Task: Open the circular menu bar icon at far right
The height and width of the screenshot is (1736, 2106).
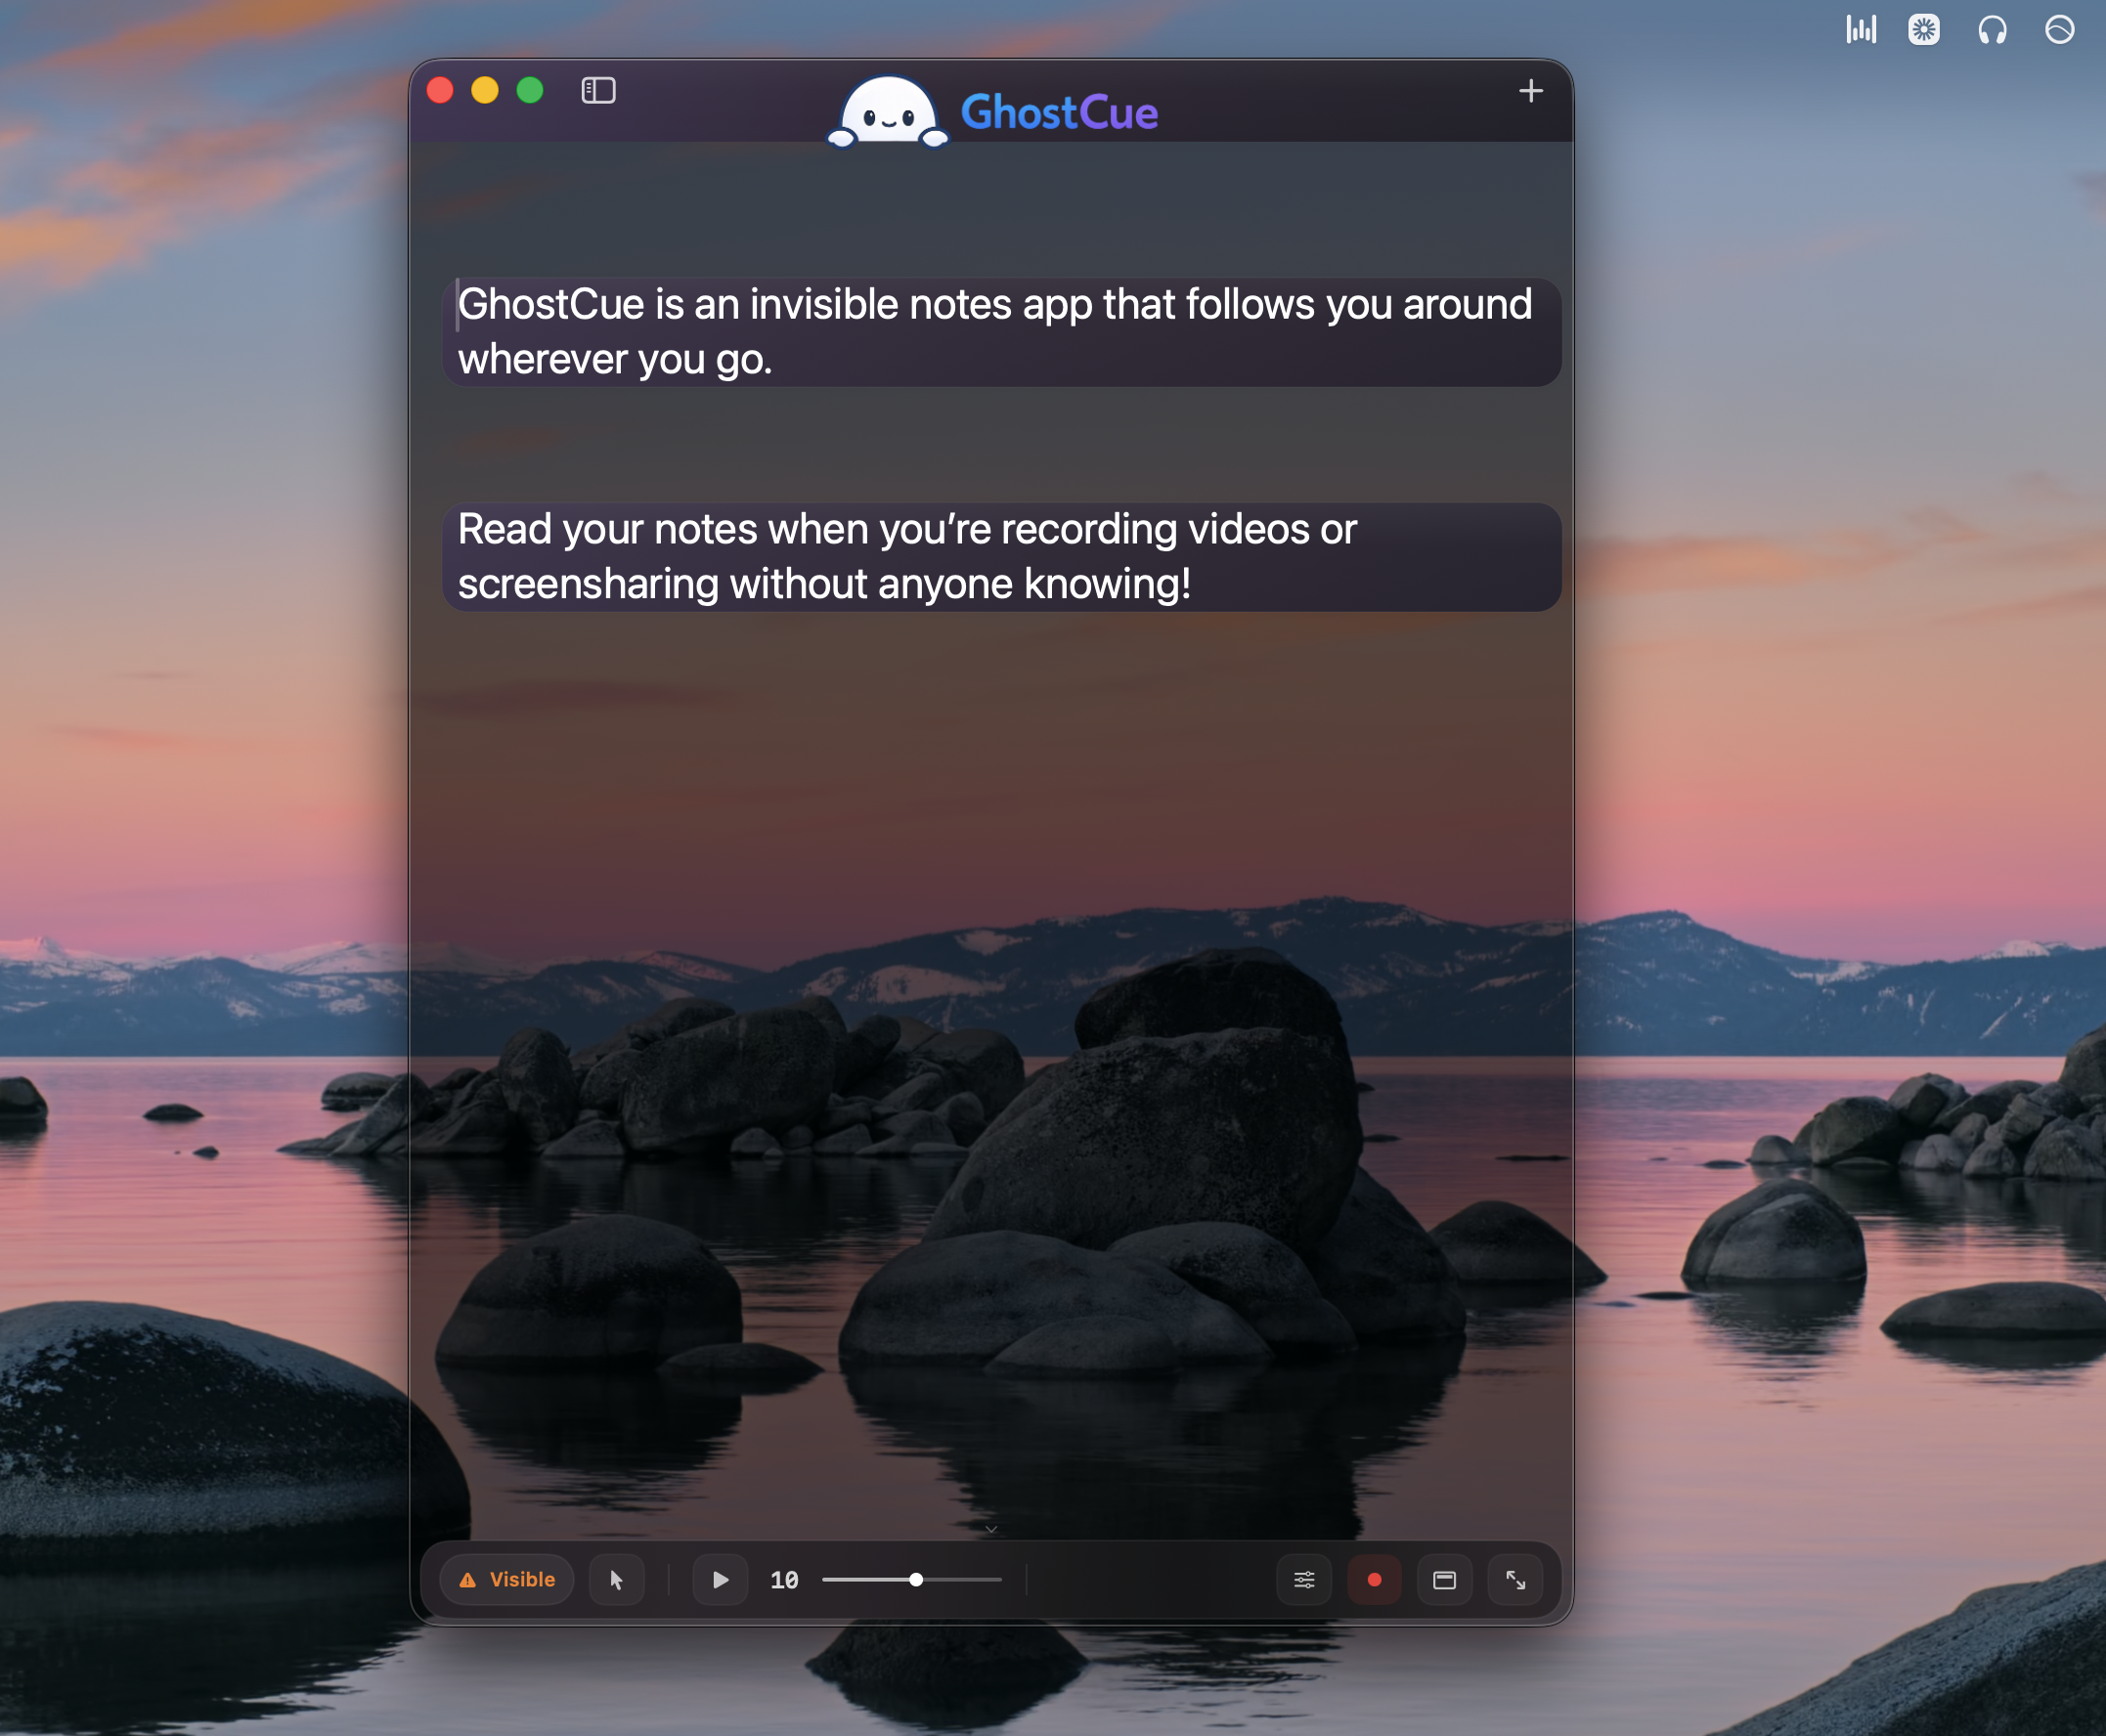Action: click(2059, 29)
